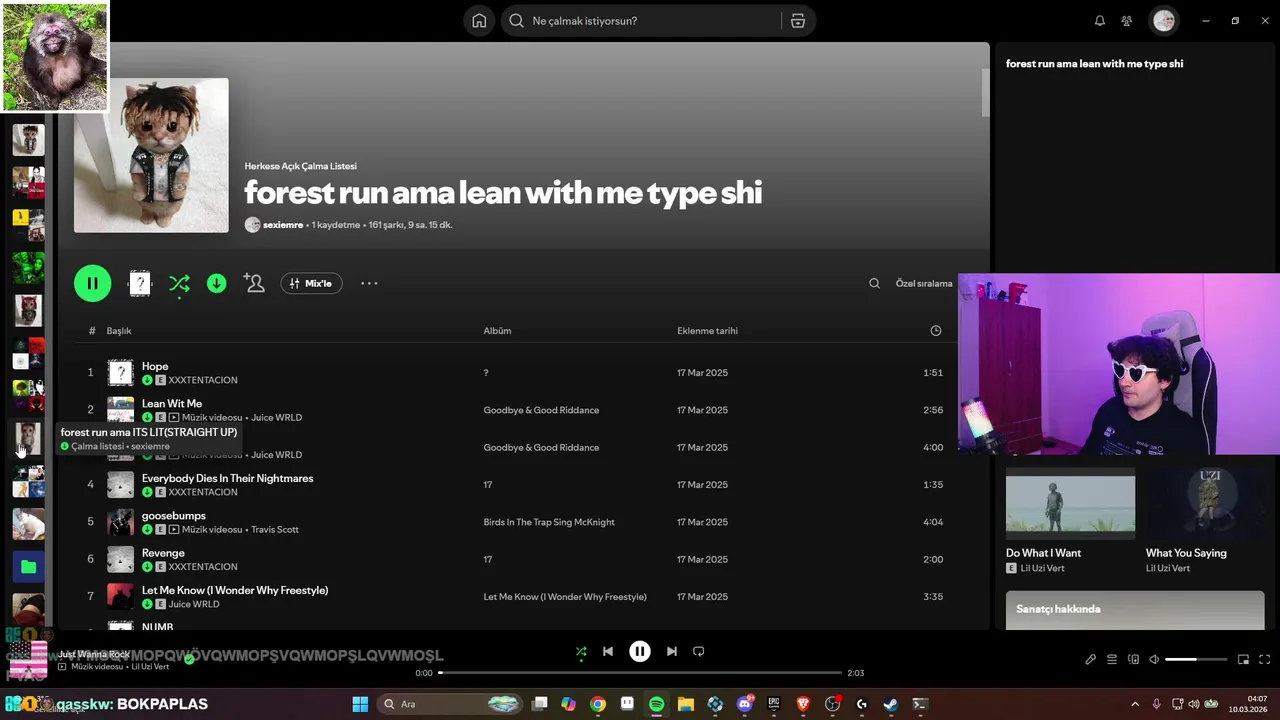1280x720 pixels.
Task: Select the Revenge track row title
Action: (x=163, y=553)
